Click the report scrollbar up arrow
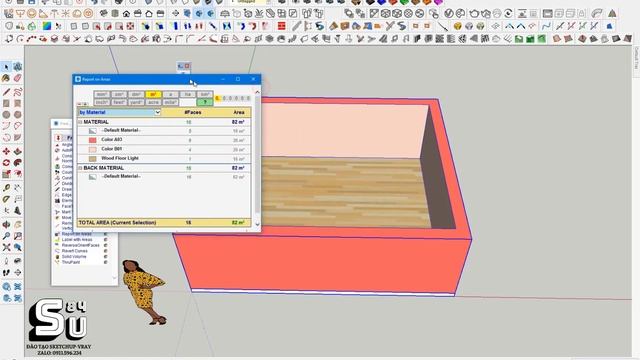640x360 pixels. click(x=257, y=92)
